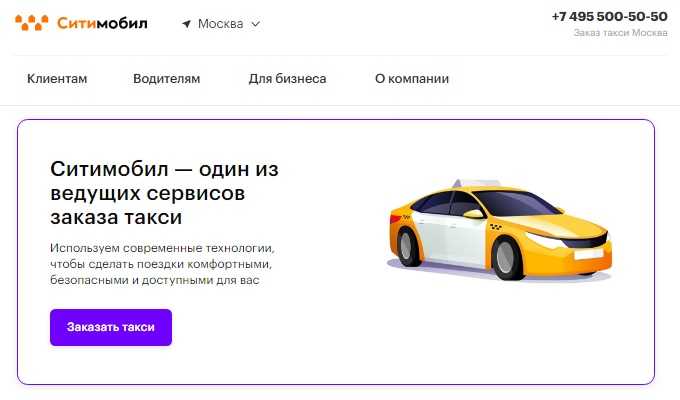680x400 pixels.
Task: Click the yellow taxi car illustration
Action: (499, 229)
